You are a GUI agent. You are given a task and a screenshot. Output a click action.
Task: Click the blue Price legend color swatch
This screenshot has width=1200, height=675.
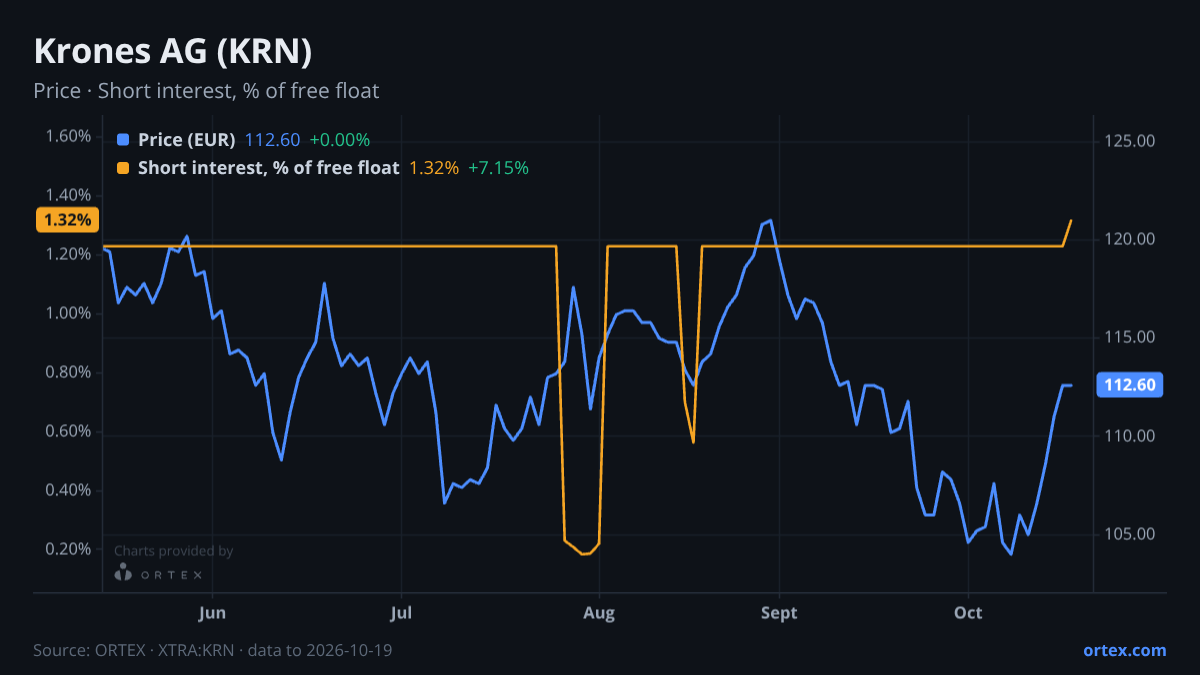[x=123, y=140]
